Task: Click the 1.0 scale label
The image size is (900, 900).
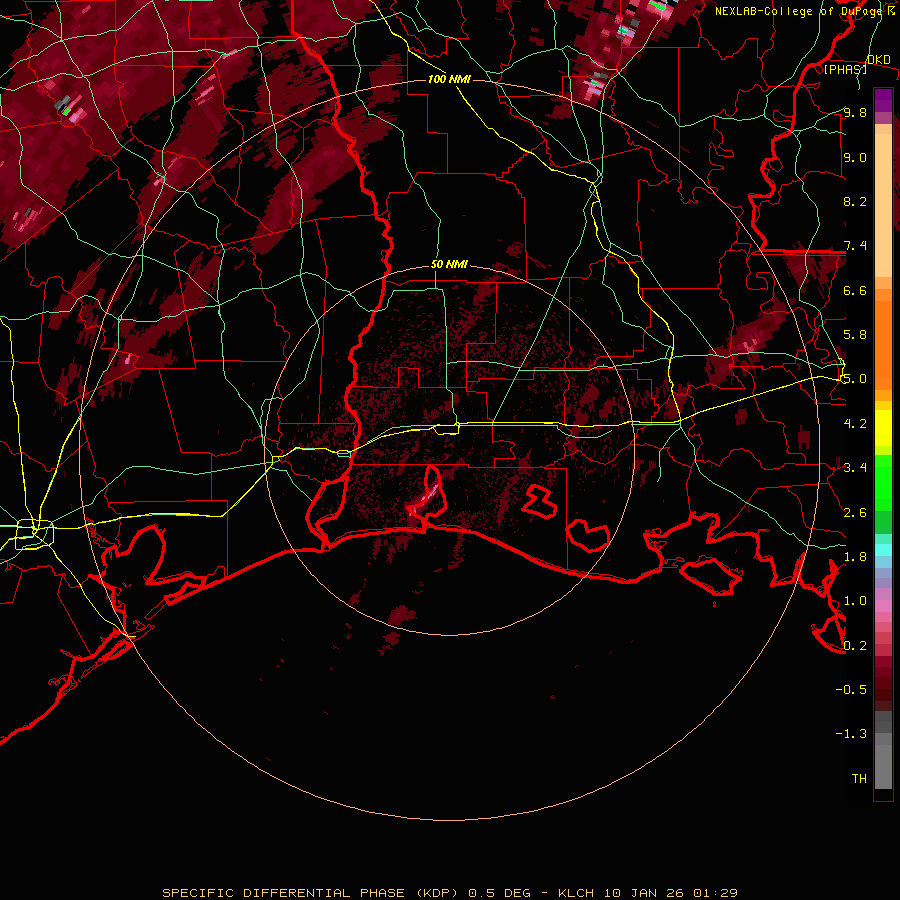Action: (855, 601)
